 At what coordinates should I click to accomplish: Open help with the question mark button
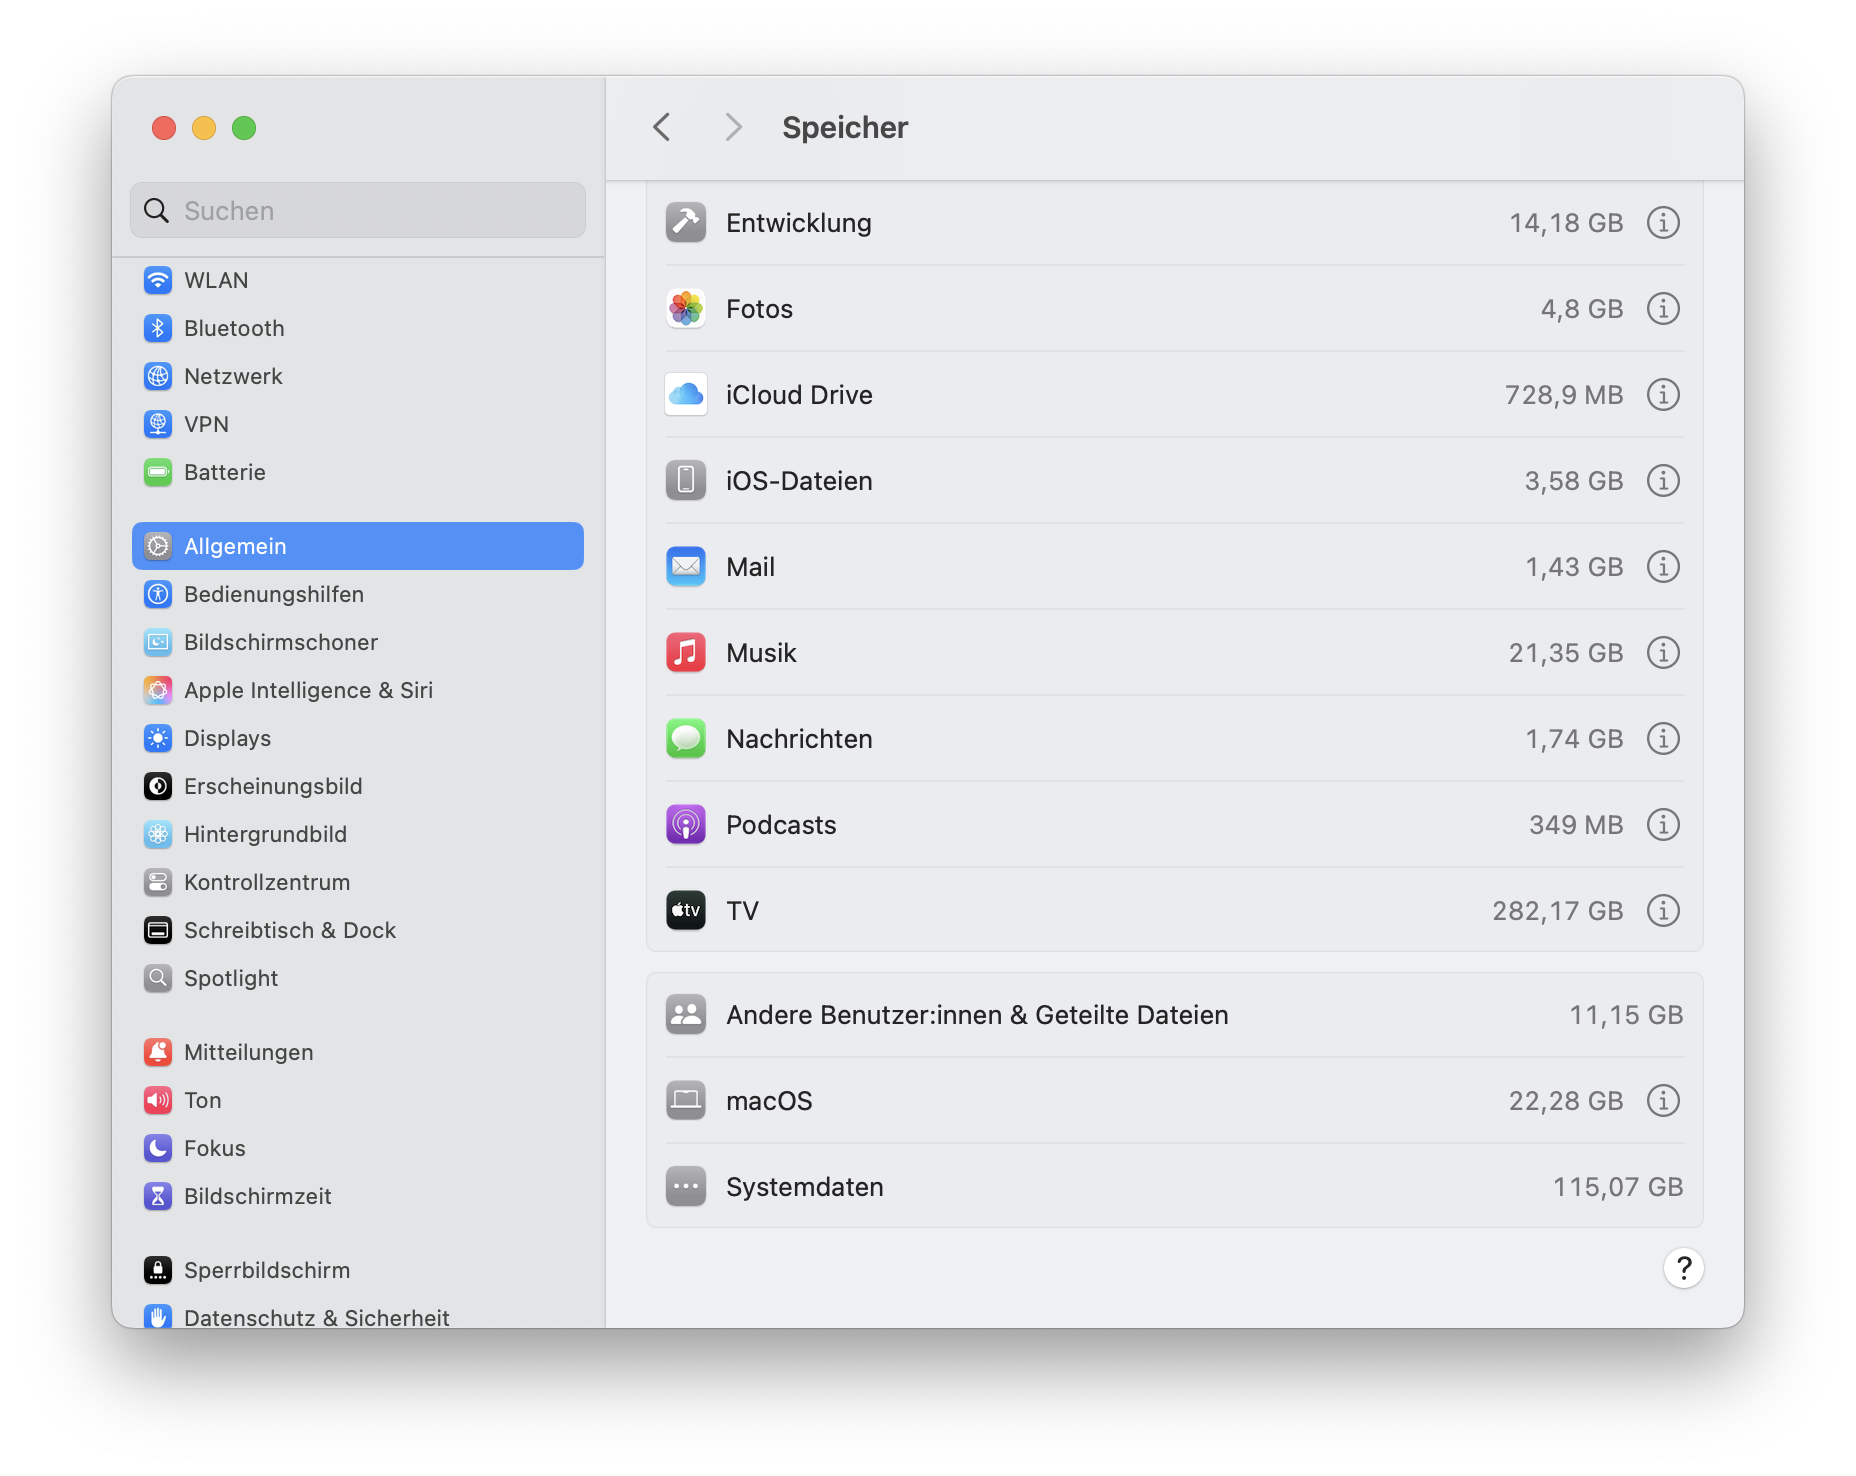(1684, 1268)
